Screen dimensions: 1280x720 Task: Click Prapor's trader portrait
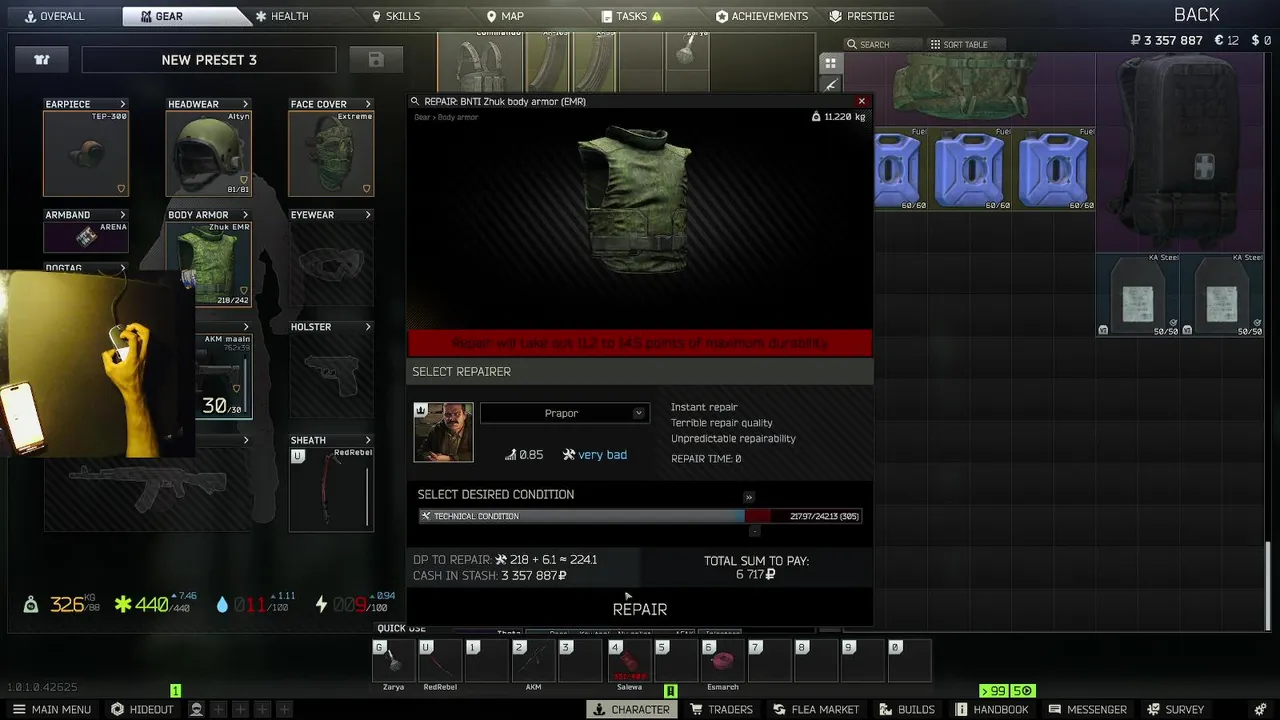(x=444, y=432)
